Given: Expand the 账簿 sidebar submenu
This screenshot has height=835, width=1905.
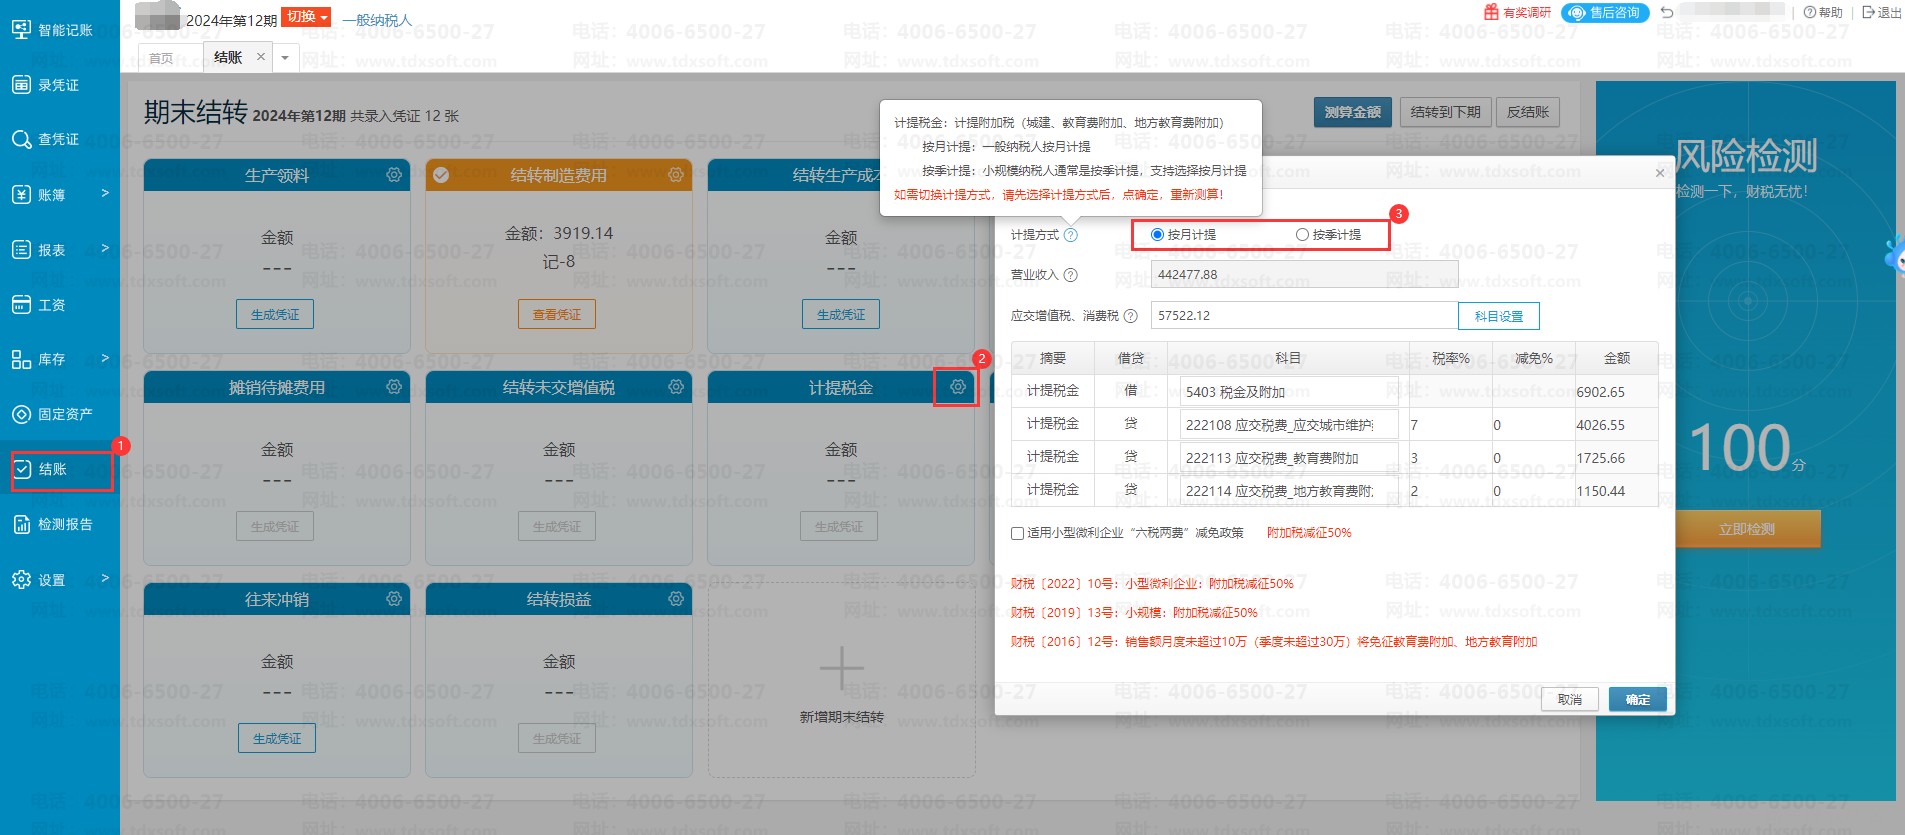Looking at the screenshot, I should click(60, 195).
